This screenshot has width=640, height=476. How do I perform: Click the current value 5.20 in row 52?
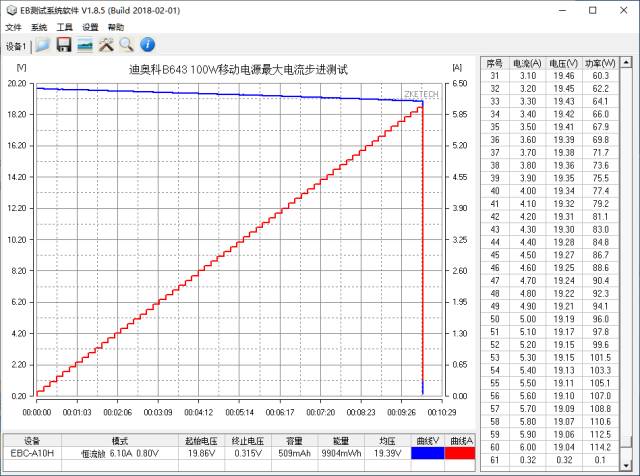pos(528,345)
